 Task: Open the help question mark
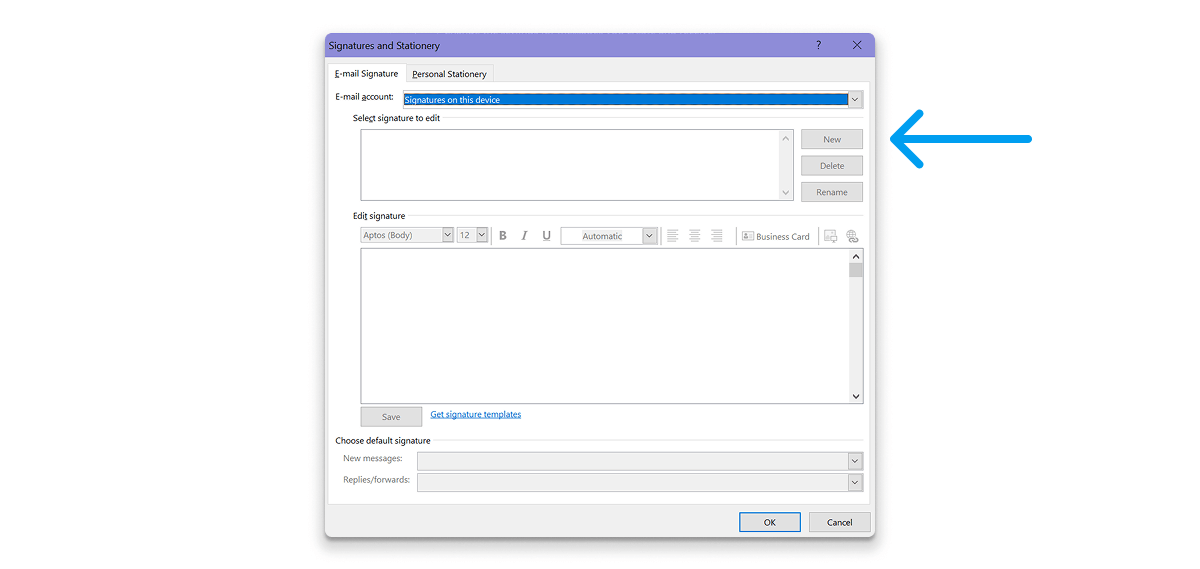pos(818,45)
